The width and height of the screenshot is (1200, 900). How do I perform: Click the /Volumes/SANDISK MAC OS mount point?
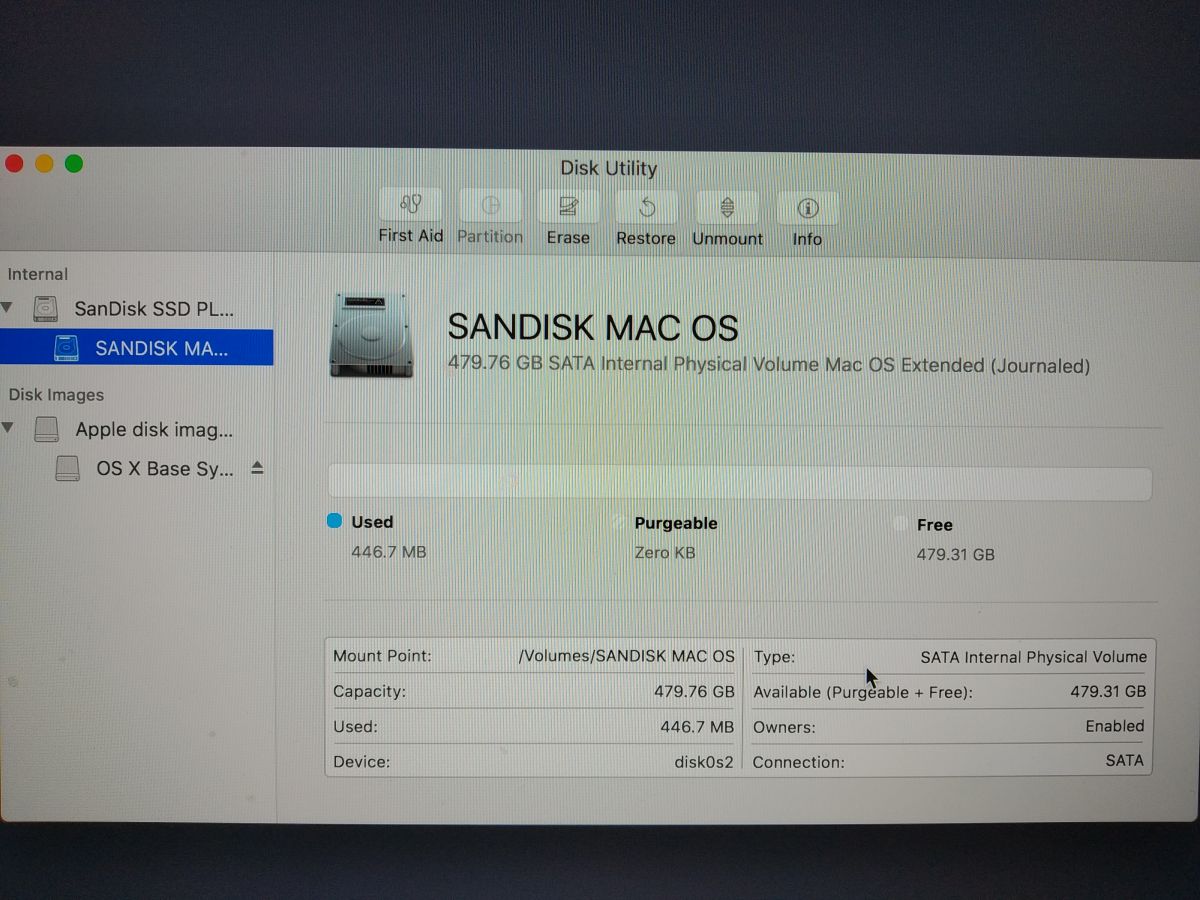(626, 657)
